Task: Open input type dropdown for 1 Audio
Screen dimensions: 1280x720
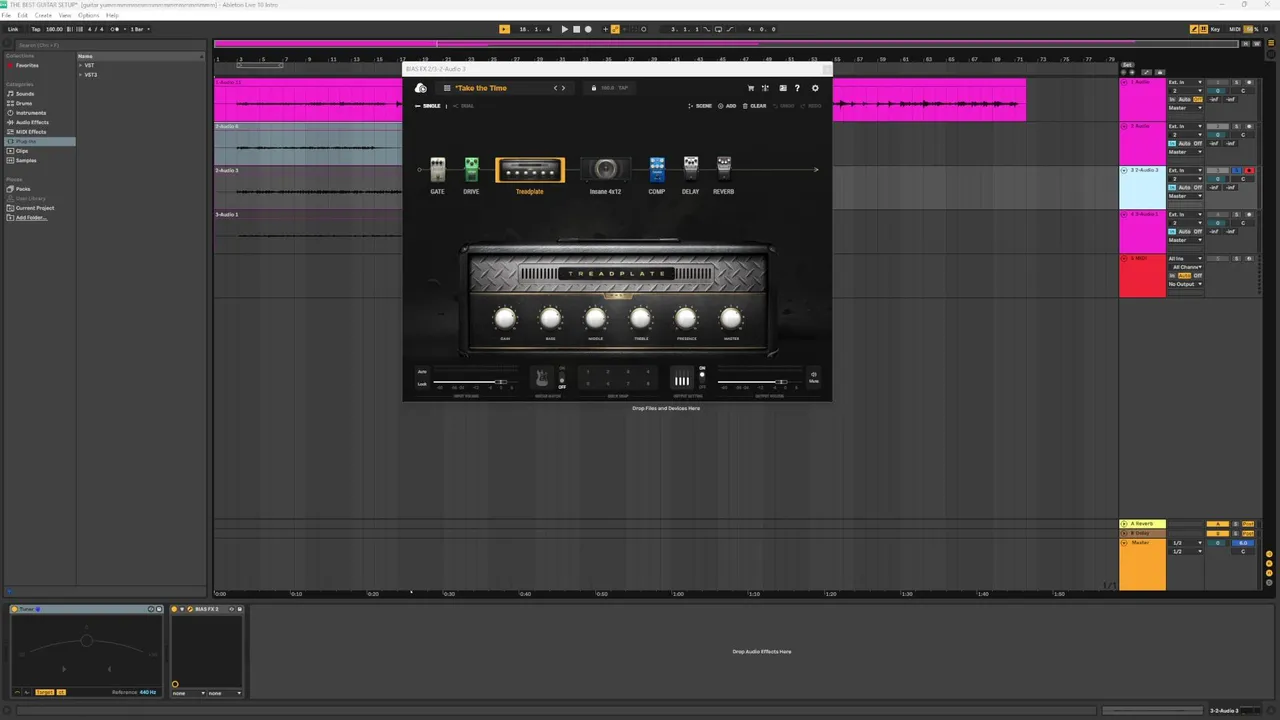Action: click(x=1185, y=82)
